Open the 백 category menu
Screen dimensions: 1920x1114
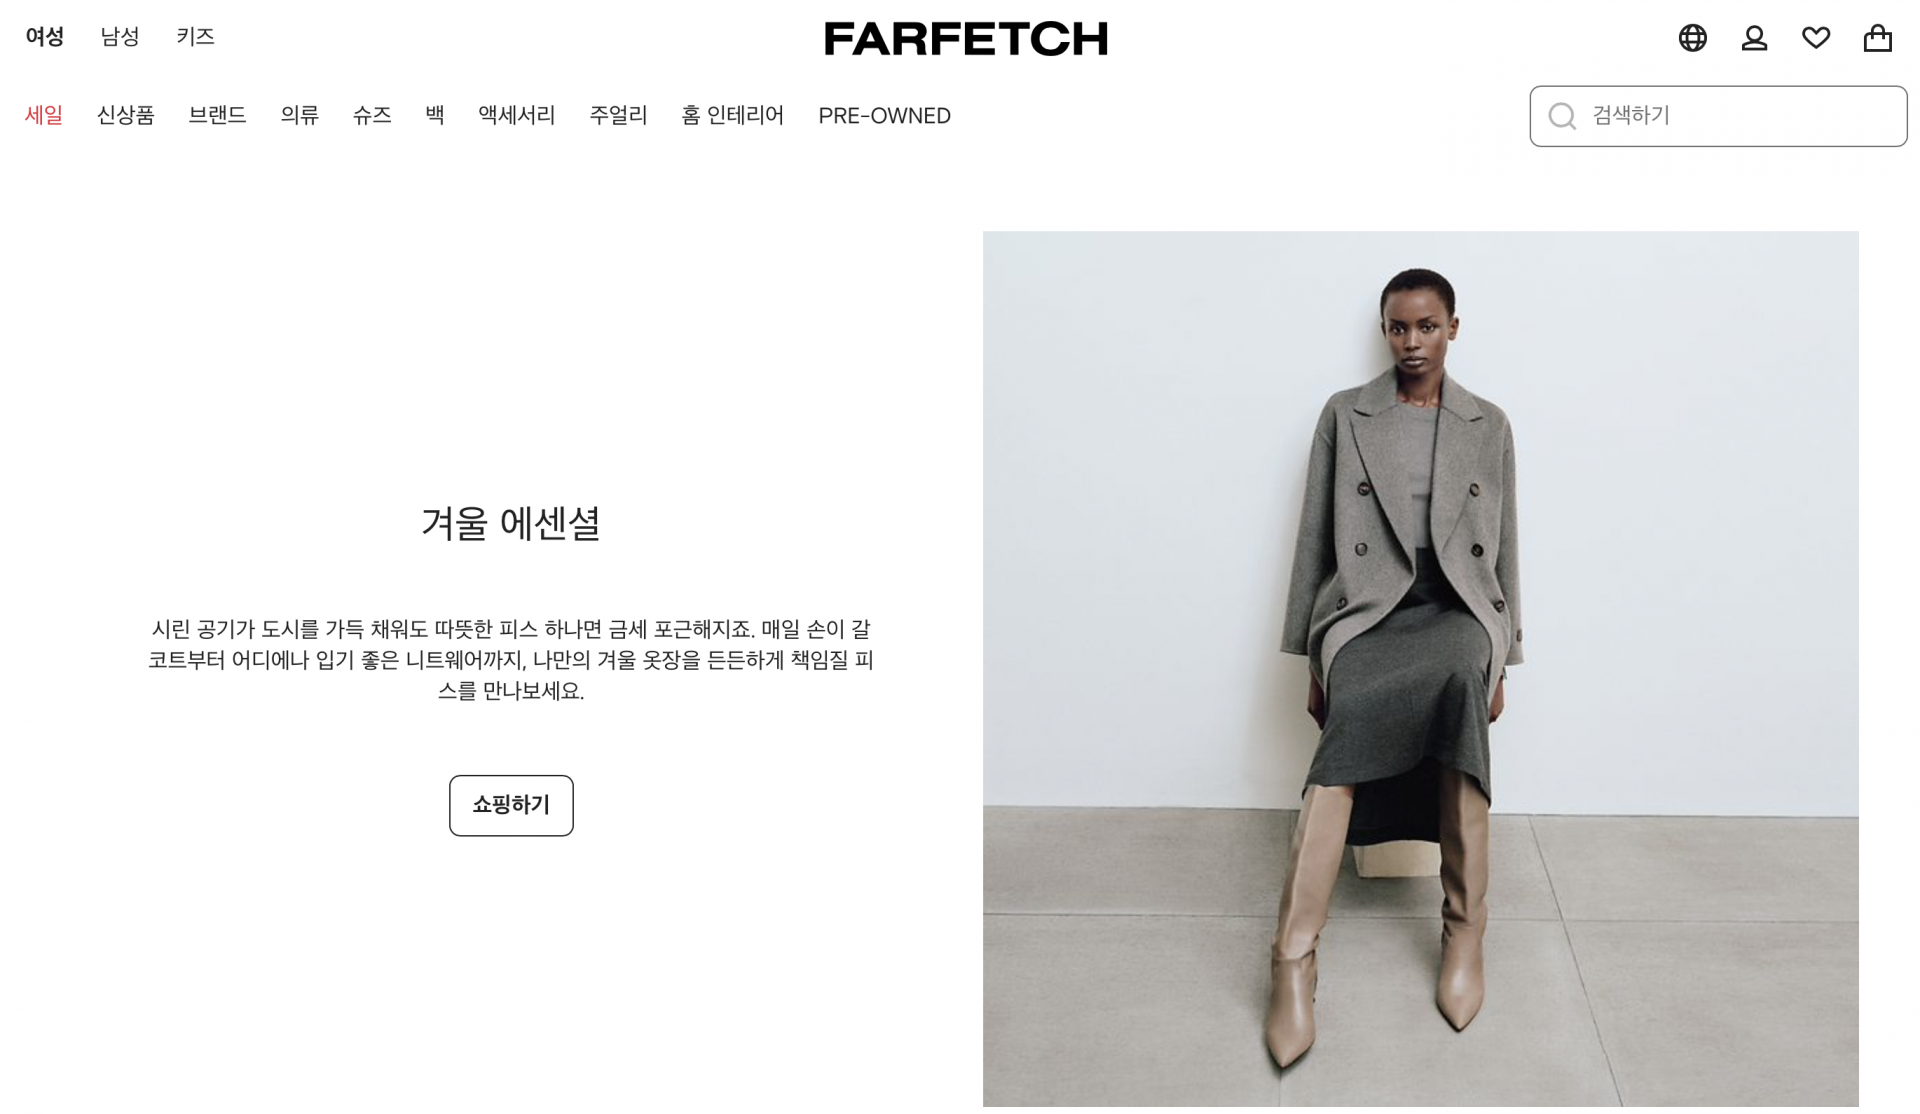tap(435, 115)
